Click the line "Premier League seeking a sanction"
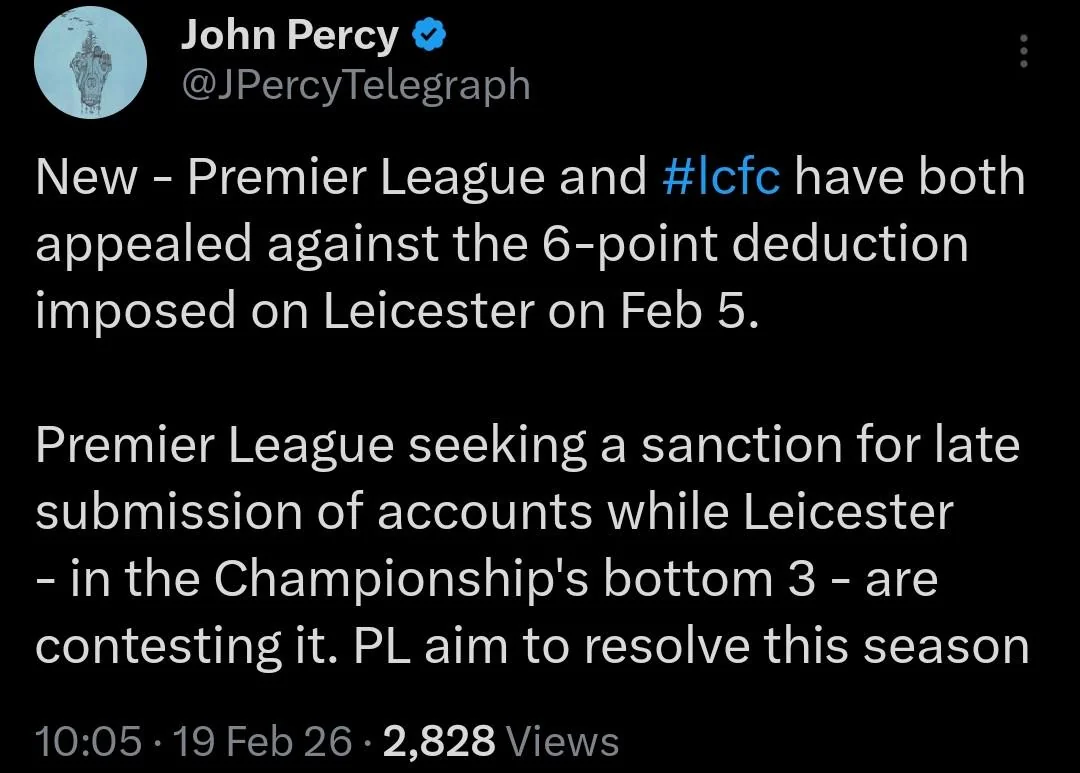 coord(525,445)
